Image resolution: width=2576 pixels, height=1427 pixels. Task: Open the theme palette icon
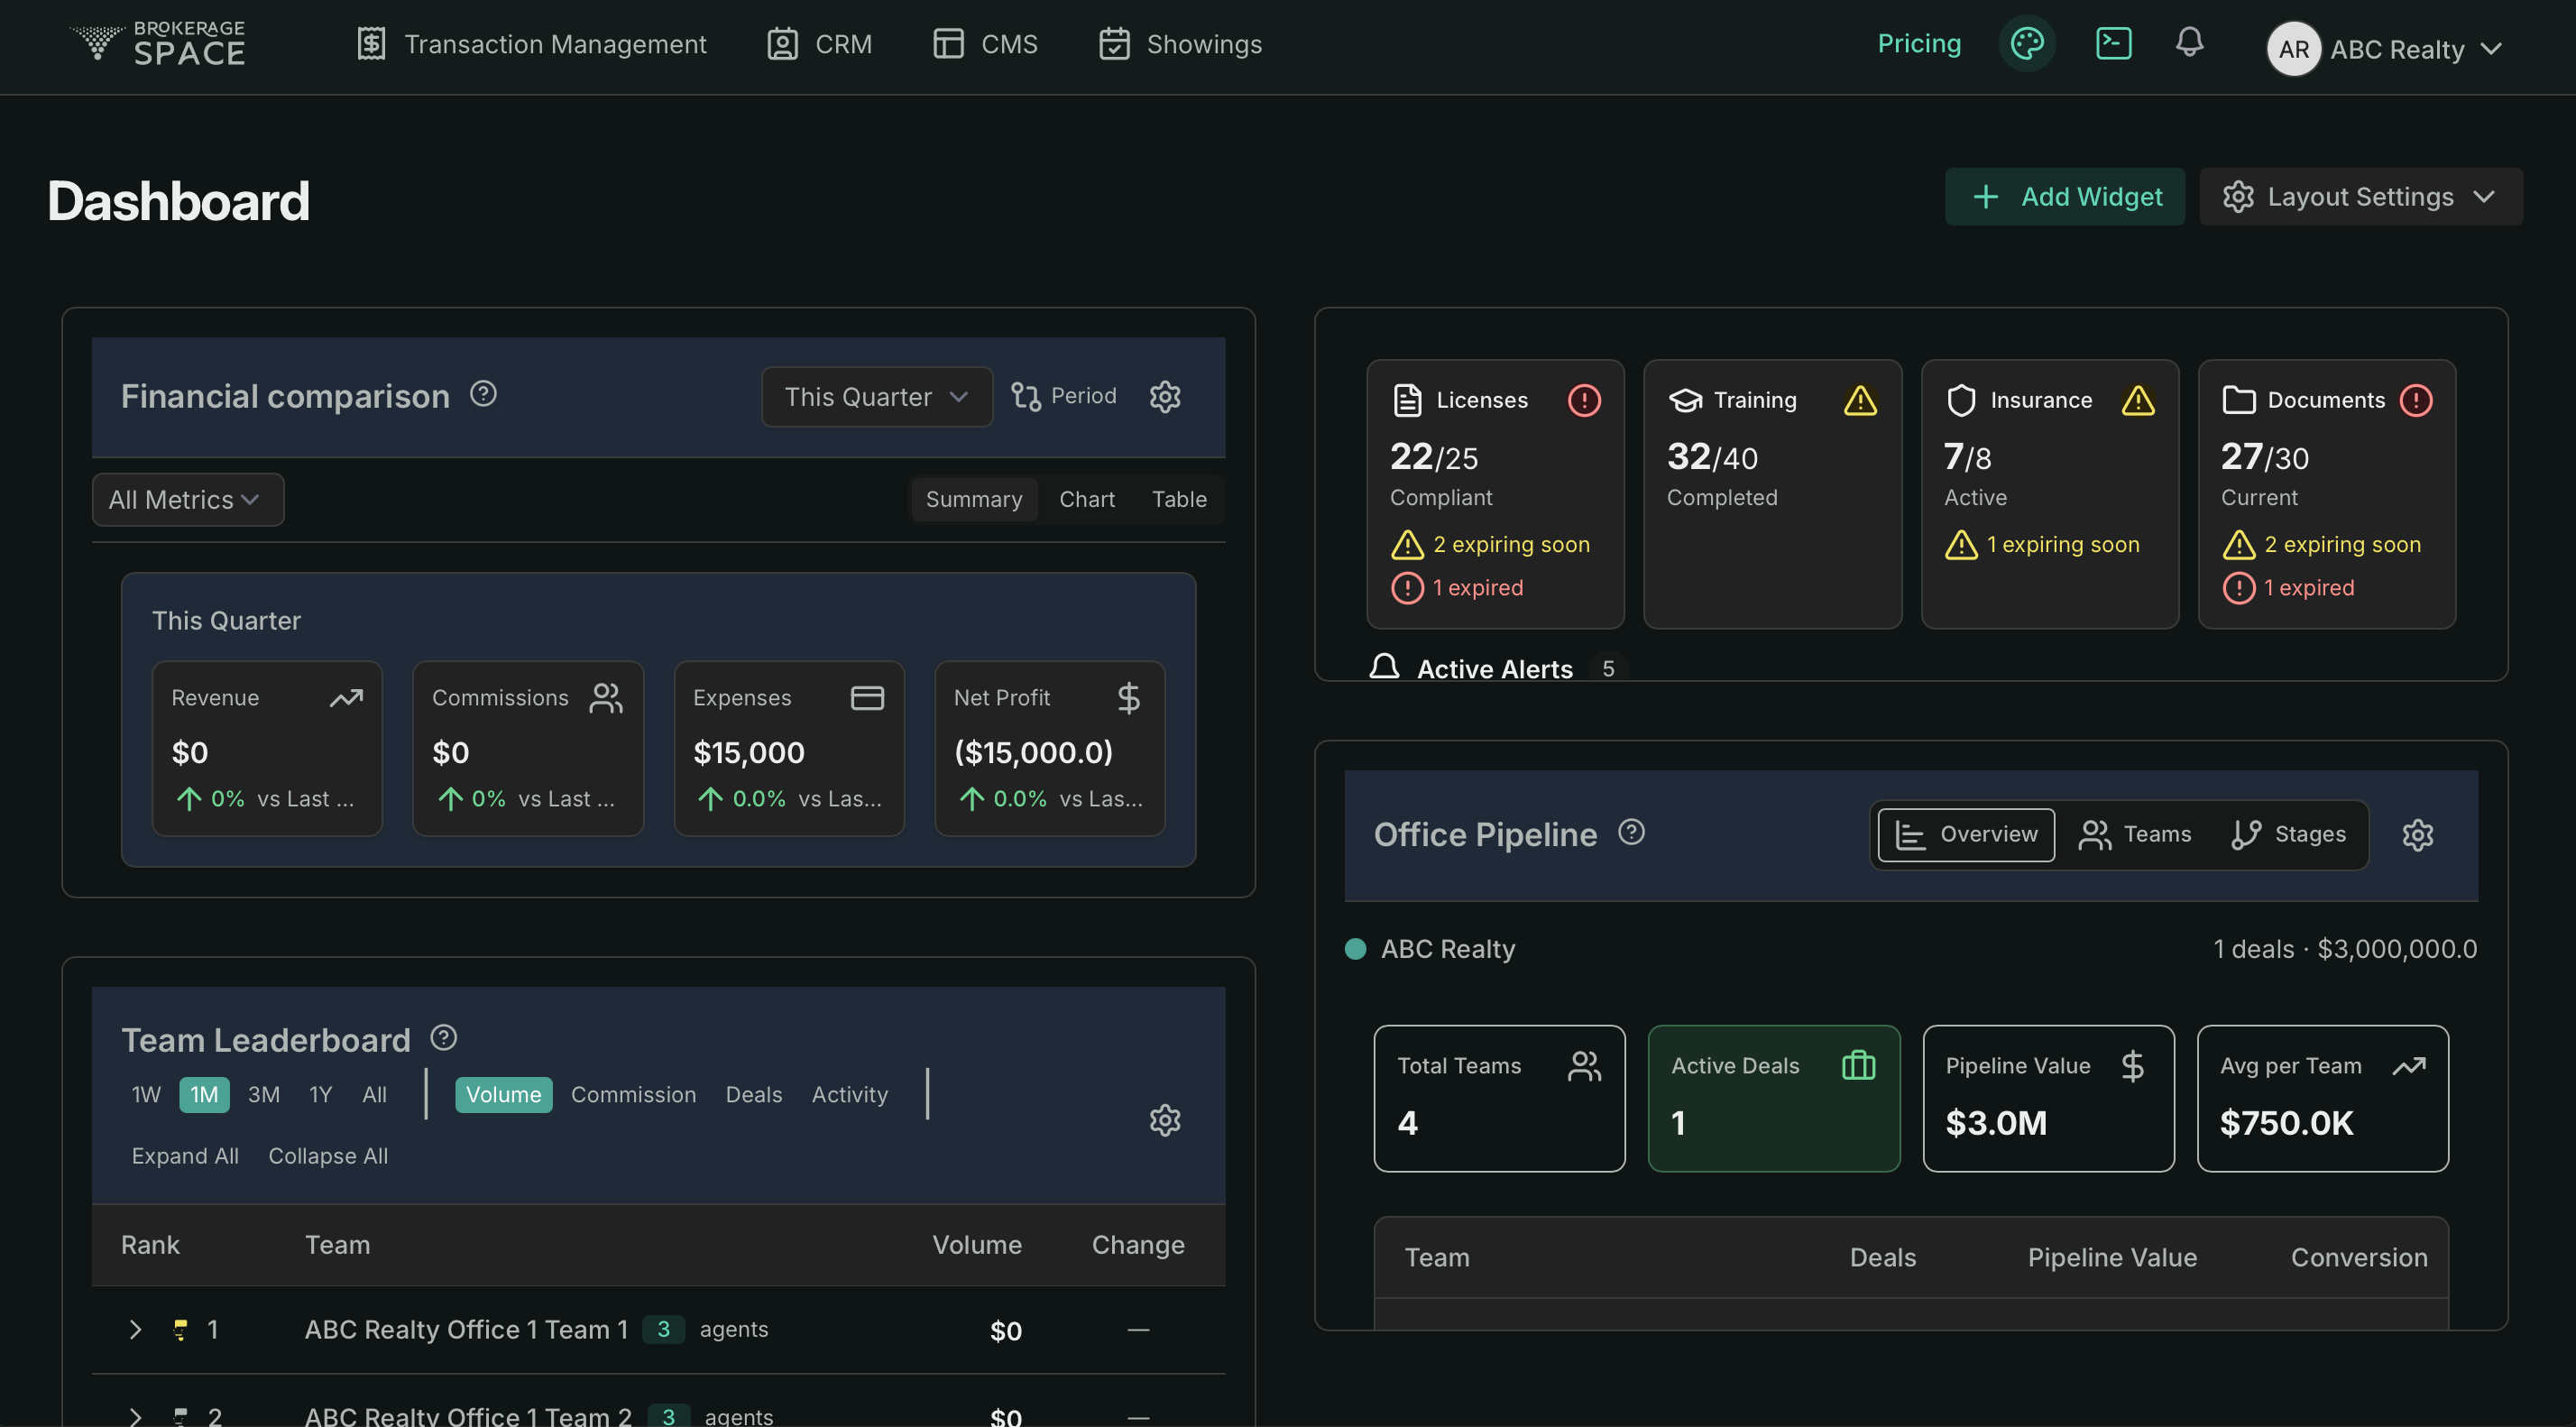2027,44
